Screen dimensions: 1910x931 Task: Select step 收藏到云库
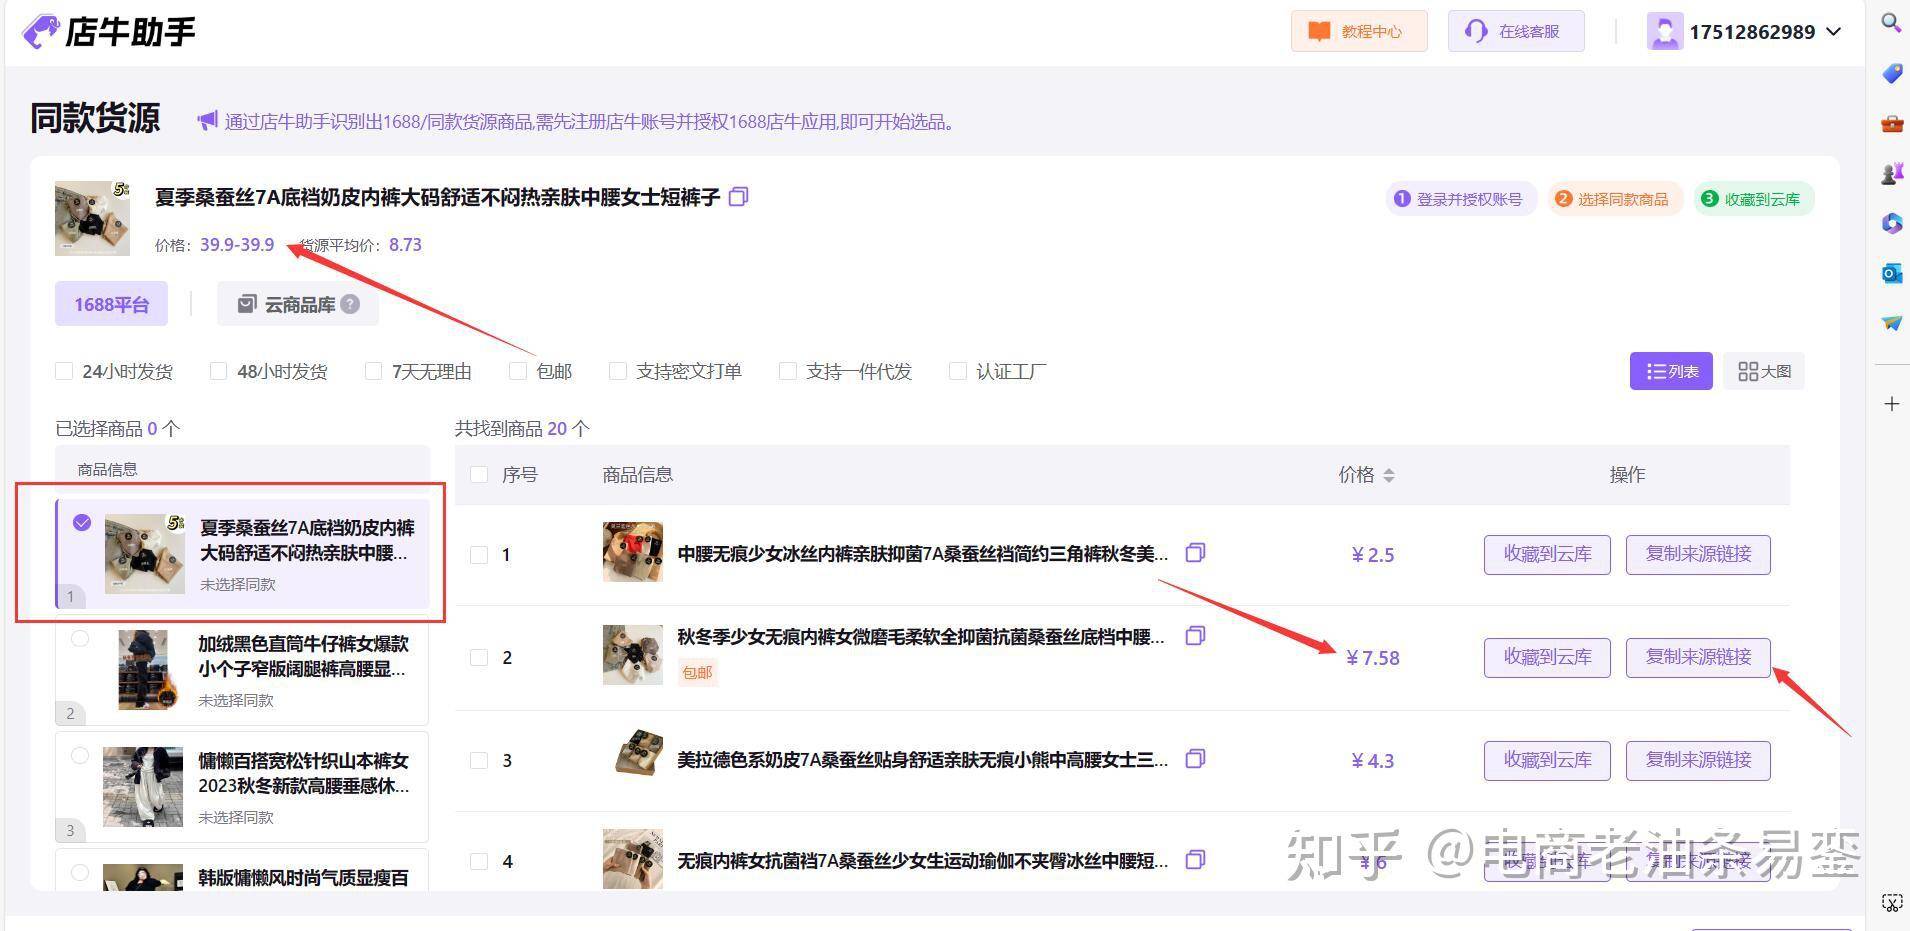pos(1753,199)
